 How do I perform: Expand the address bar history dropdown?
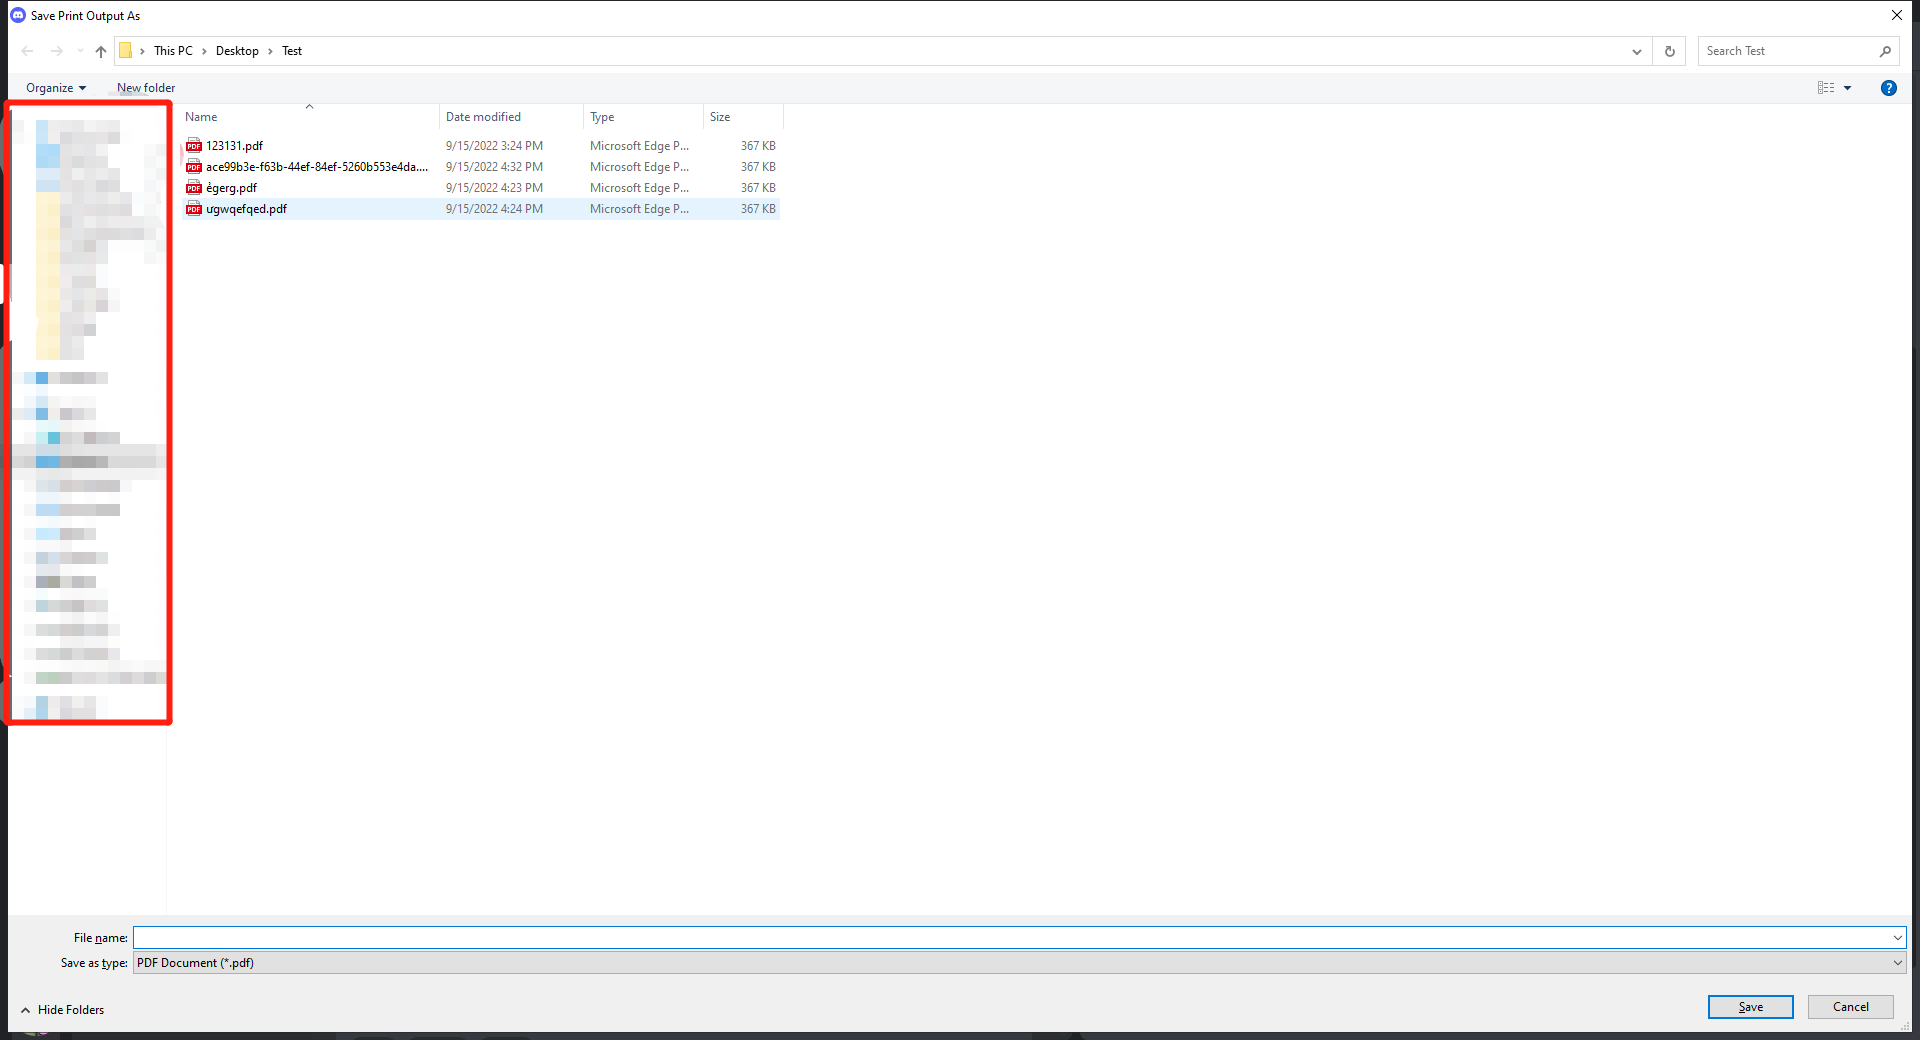click(1637, 51)
